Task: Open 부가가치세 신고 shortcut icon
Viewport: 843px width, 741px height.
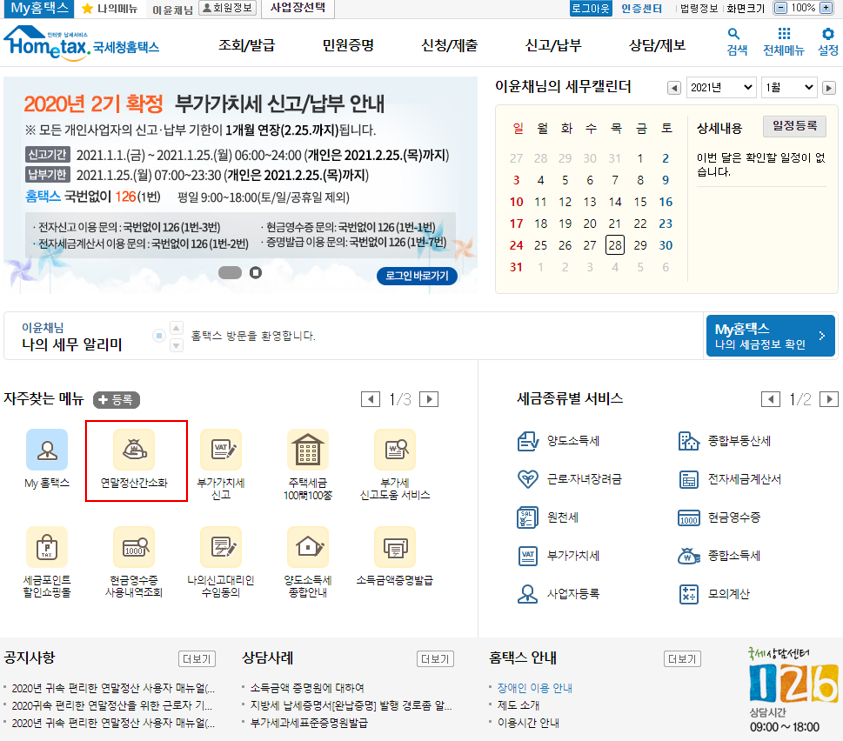Action: tap(221, 450)
